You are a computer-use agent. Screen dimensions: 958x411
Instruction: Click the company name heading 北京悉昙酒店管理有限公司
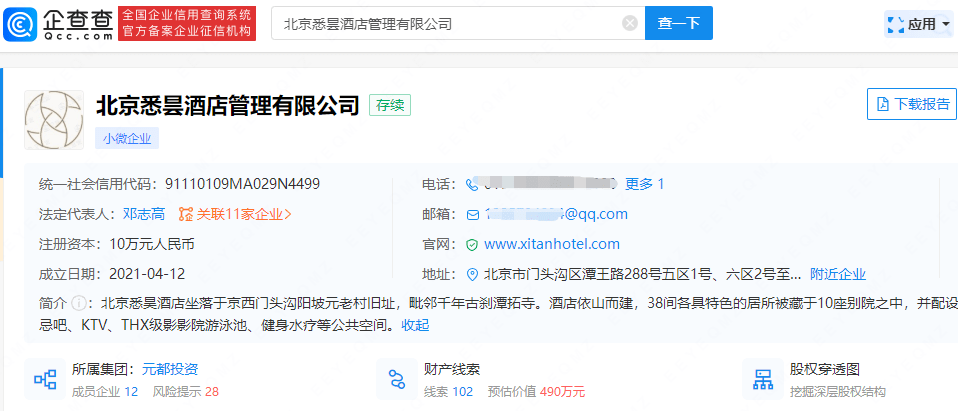coord(228,105)
